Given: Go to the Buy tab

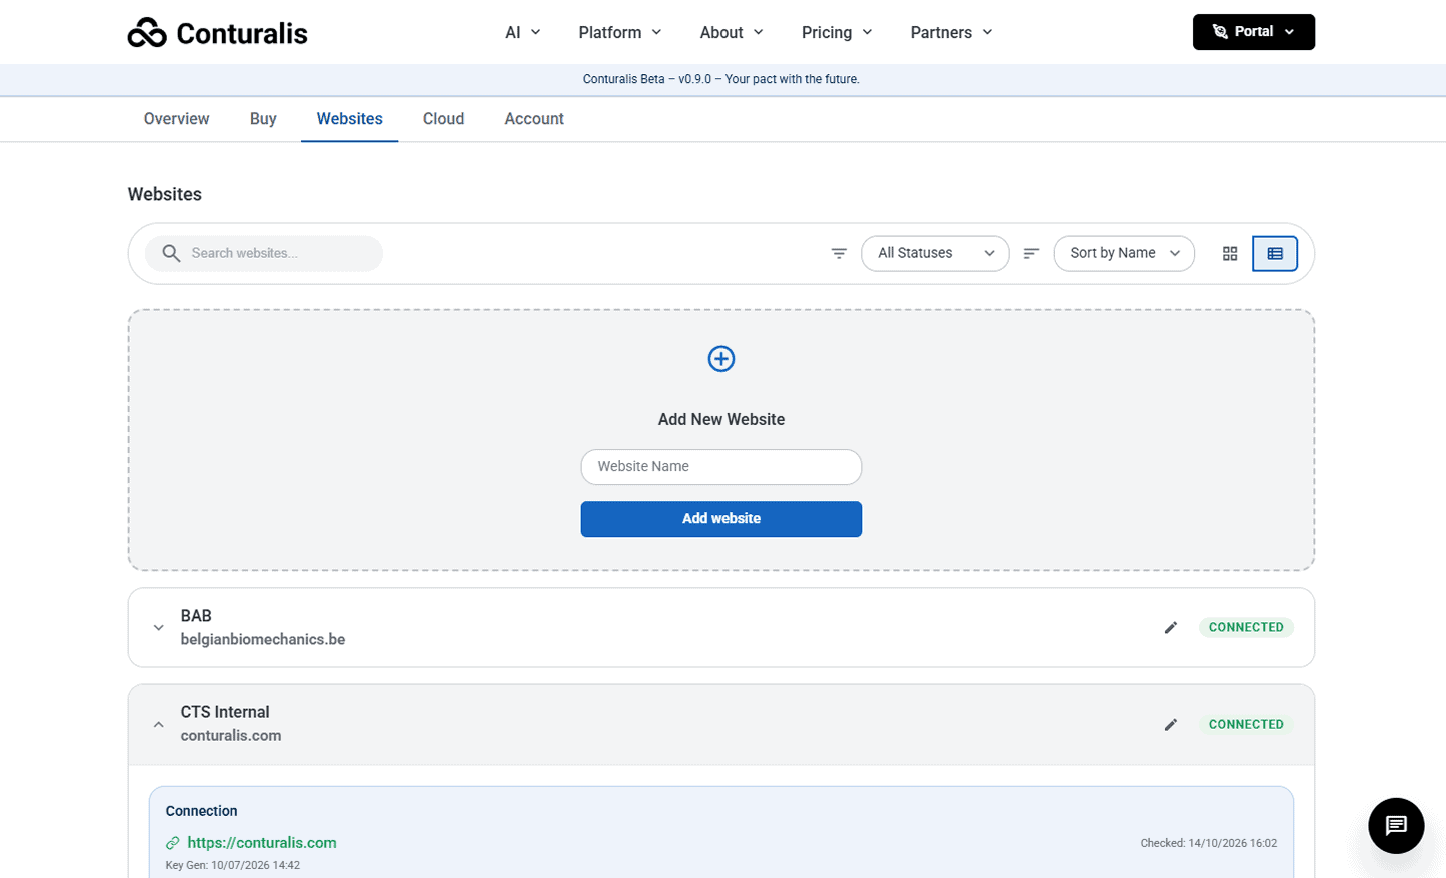Looking at the screenshot, I should (x=263, y=119).
